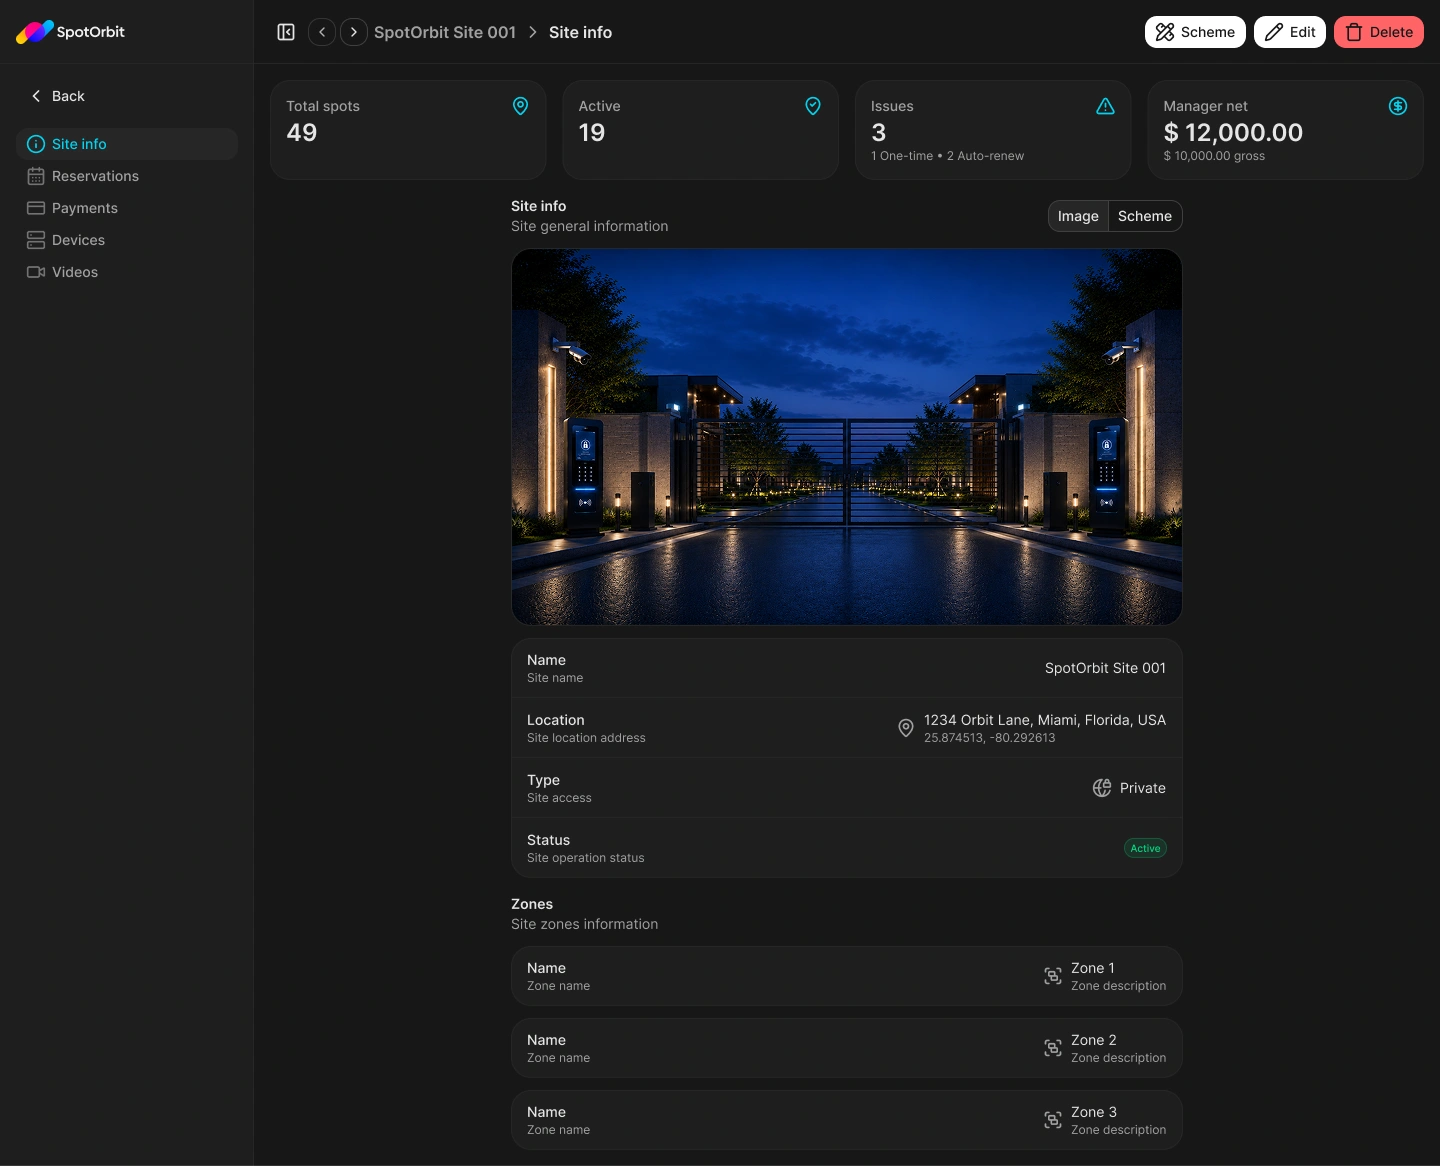Viewport: 1440px width, 1166px height.
Task: Click the top Scheme button
Action: (1195, 32)
